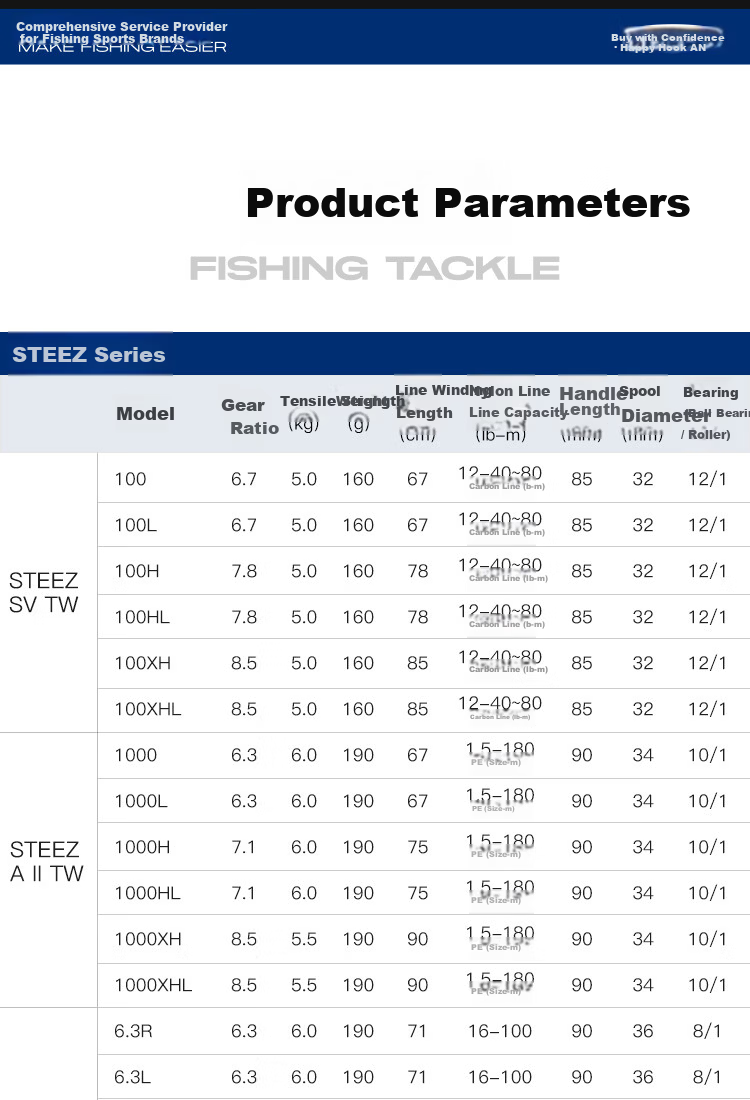Click spool diameter '34' in the 1000H row

[x=643, y=847]
